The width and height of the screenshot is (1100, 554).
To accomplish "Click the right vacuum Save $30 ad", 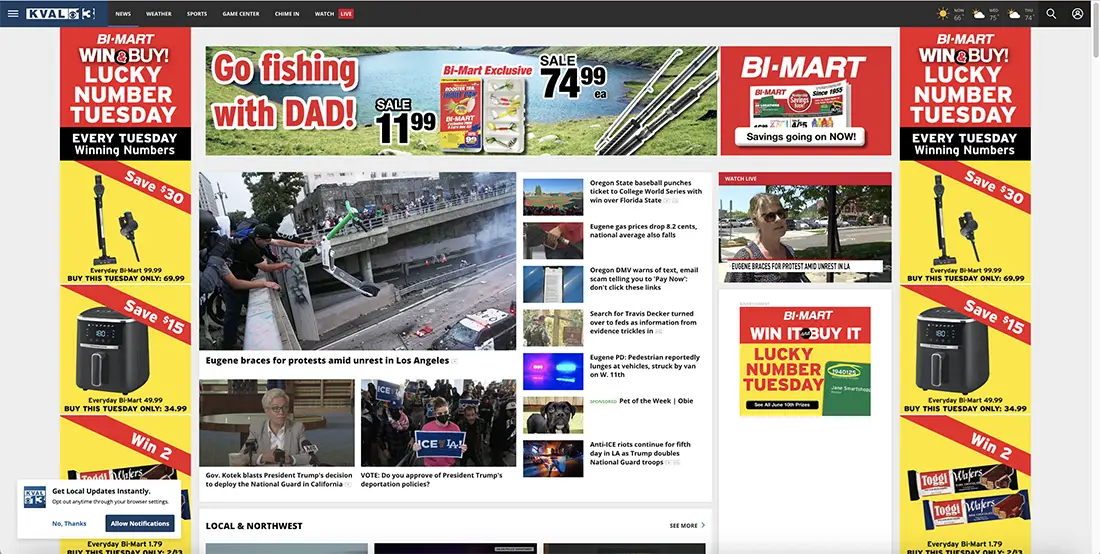I will pos(965,223).
